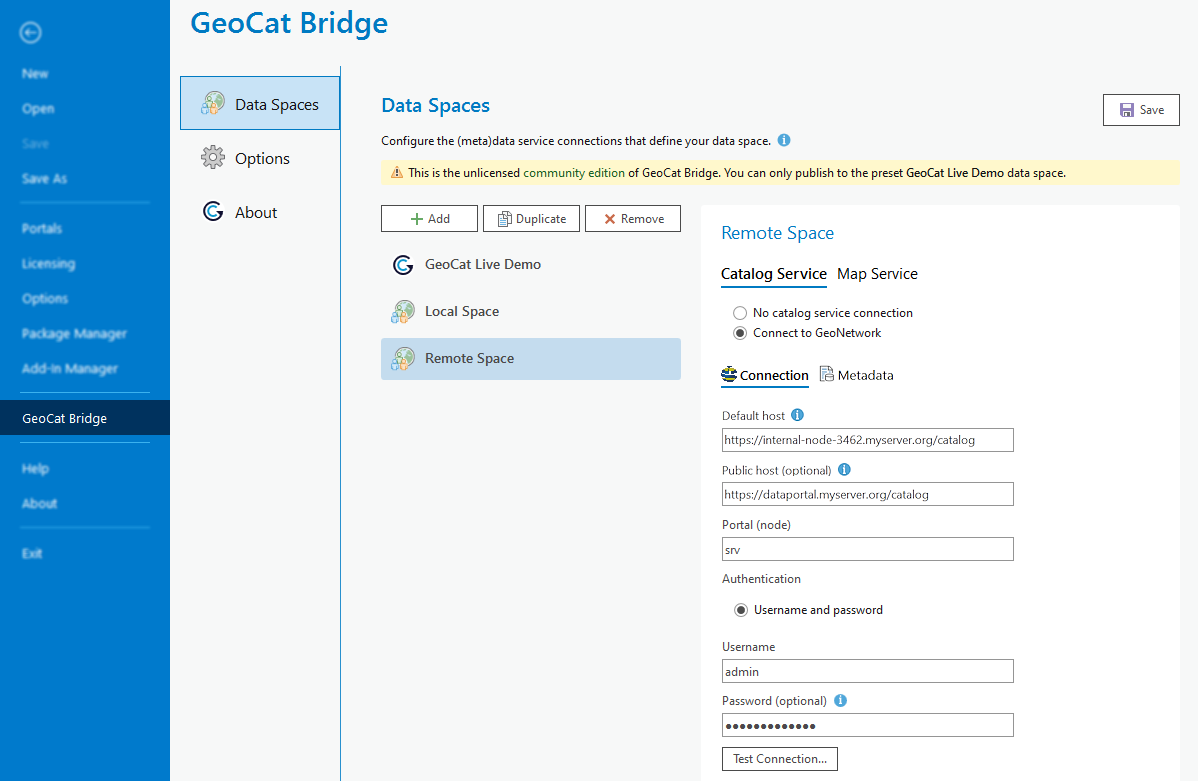Click the back arrow icon

pyautogui.click(x=31, y=33)
